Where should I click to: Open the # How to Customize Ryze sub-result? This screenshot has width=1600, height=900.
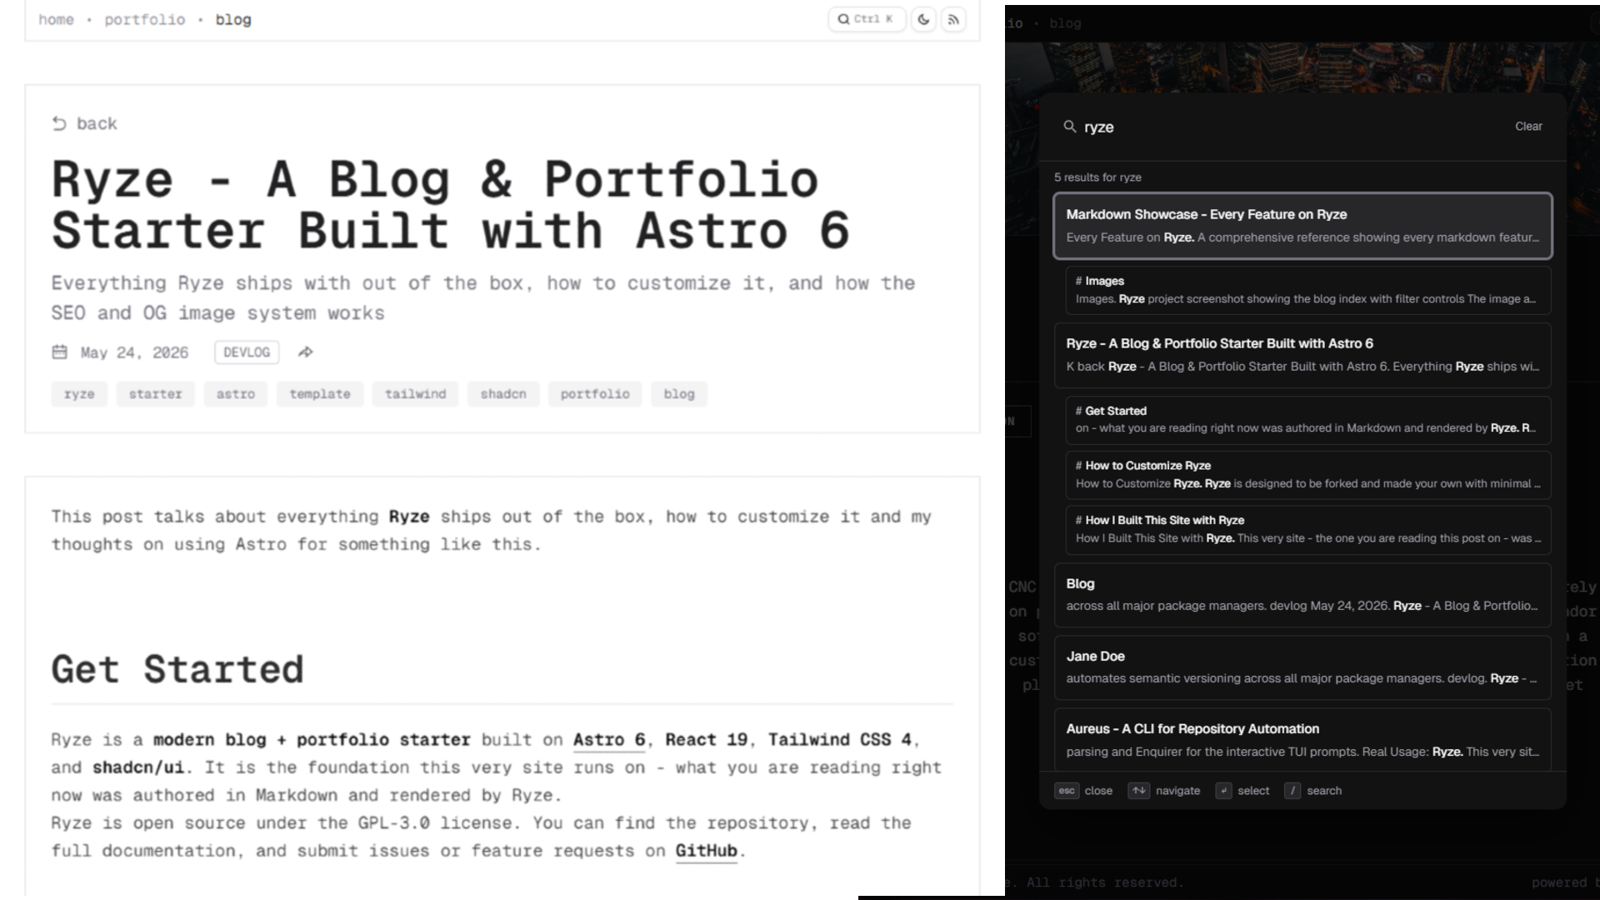[1308, 475]
